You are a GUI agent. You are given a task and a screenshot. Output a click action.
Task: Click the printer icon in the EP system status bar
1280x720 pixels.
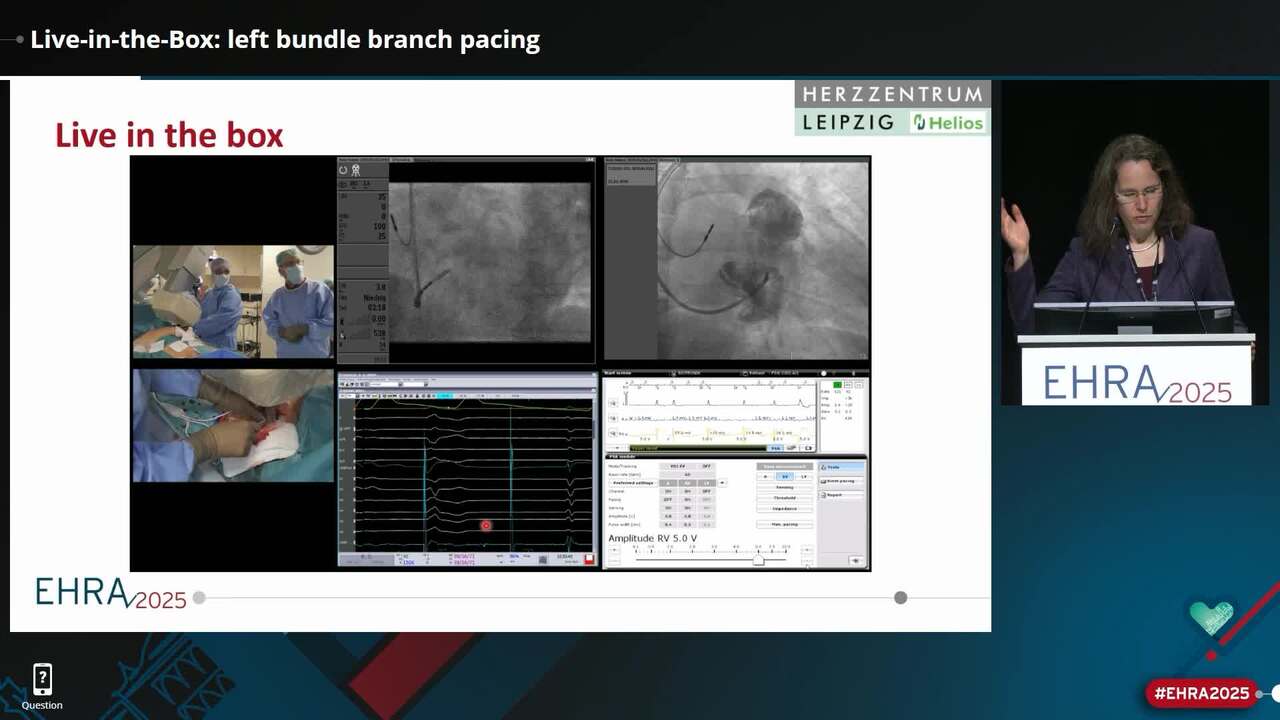pyautogui.click(x=543, y=559)
